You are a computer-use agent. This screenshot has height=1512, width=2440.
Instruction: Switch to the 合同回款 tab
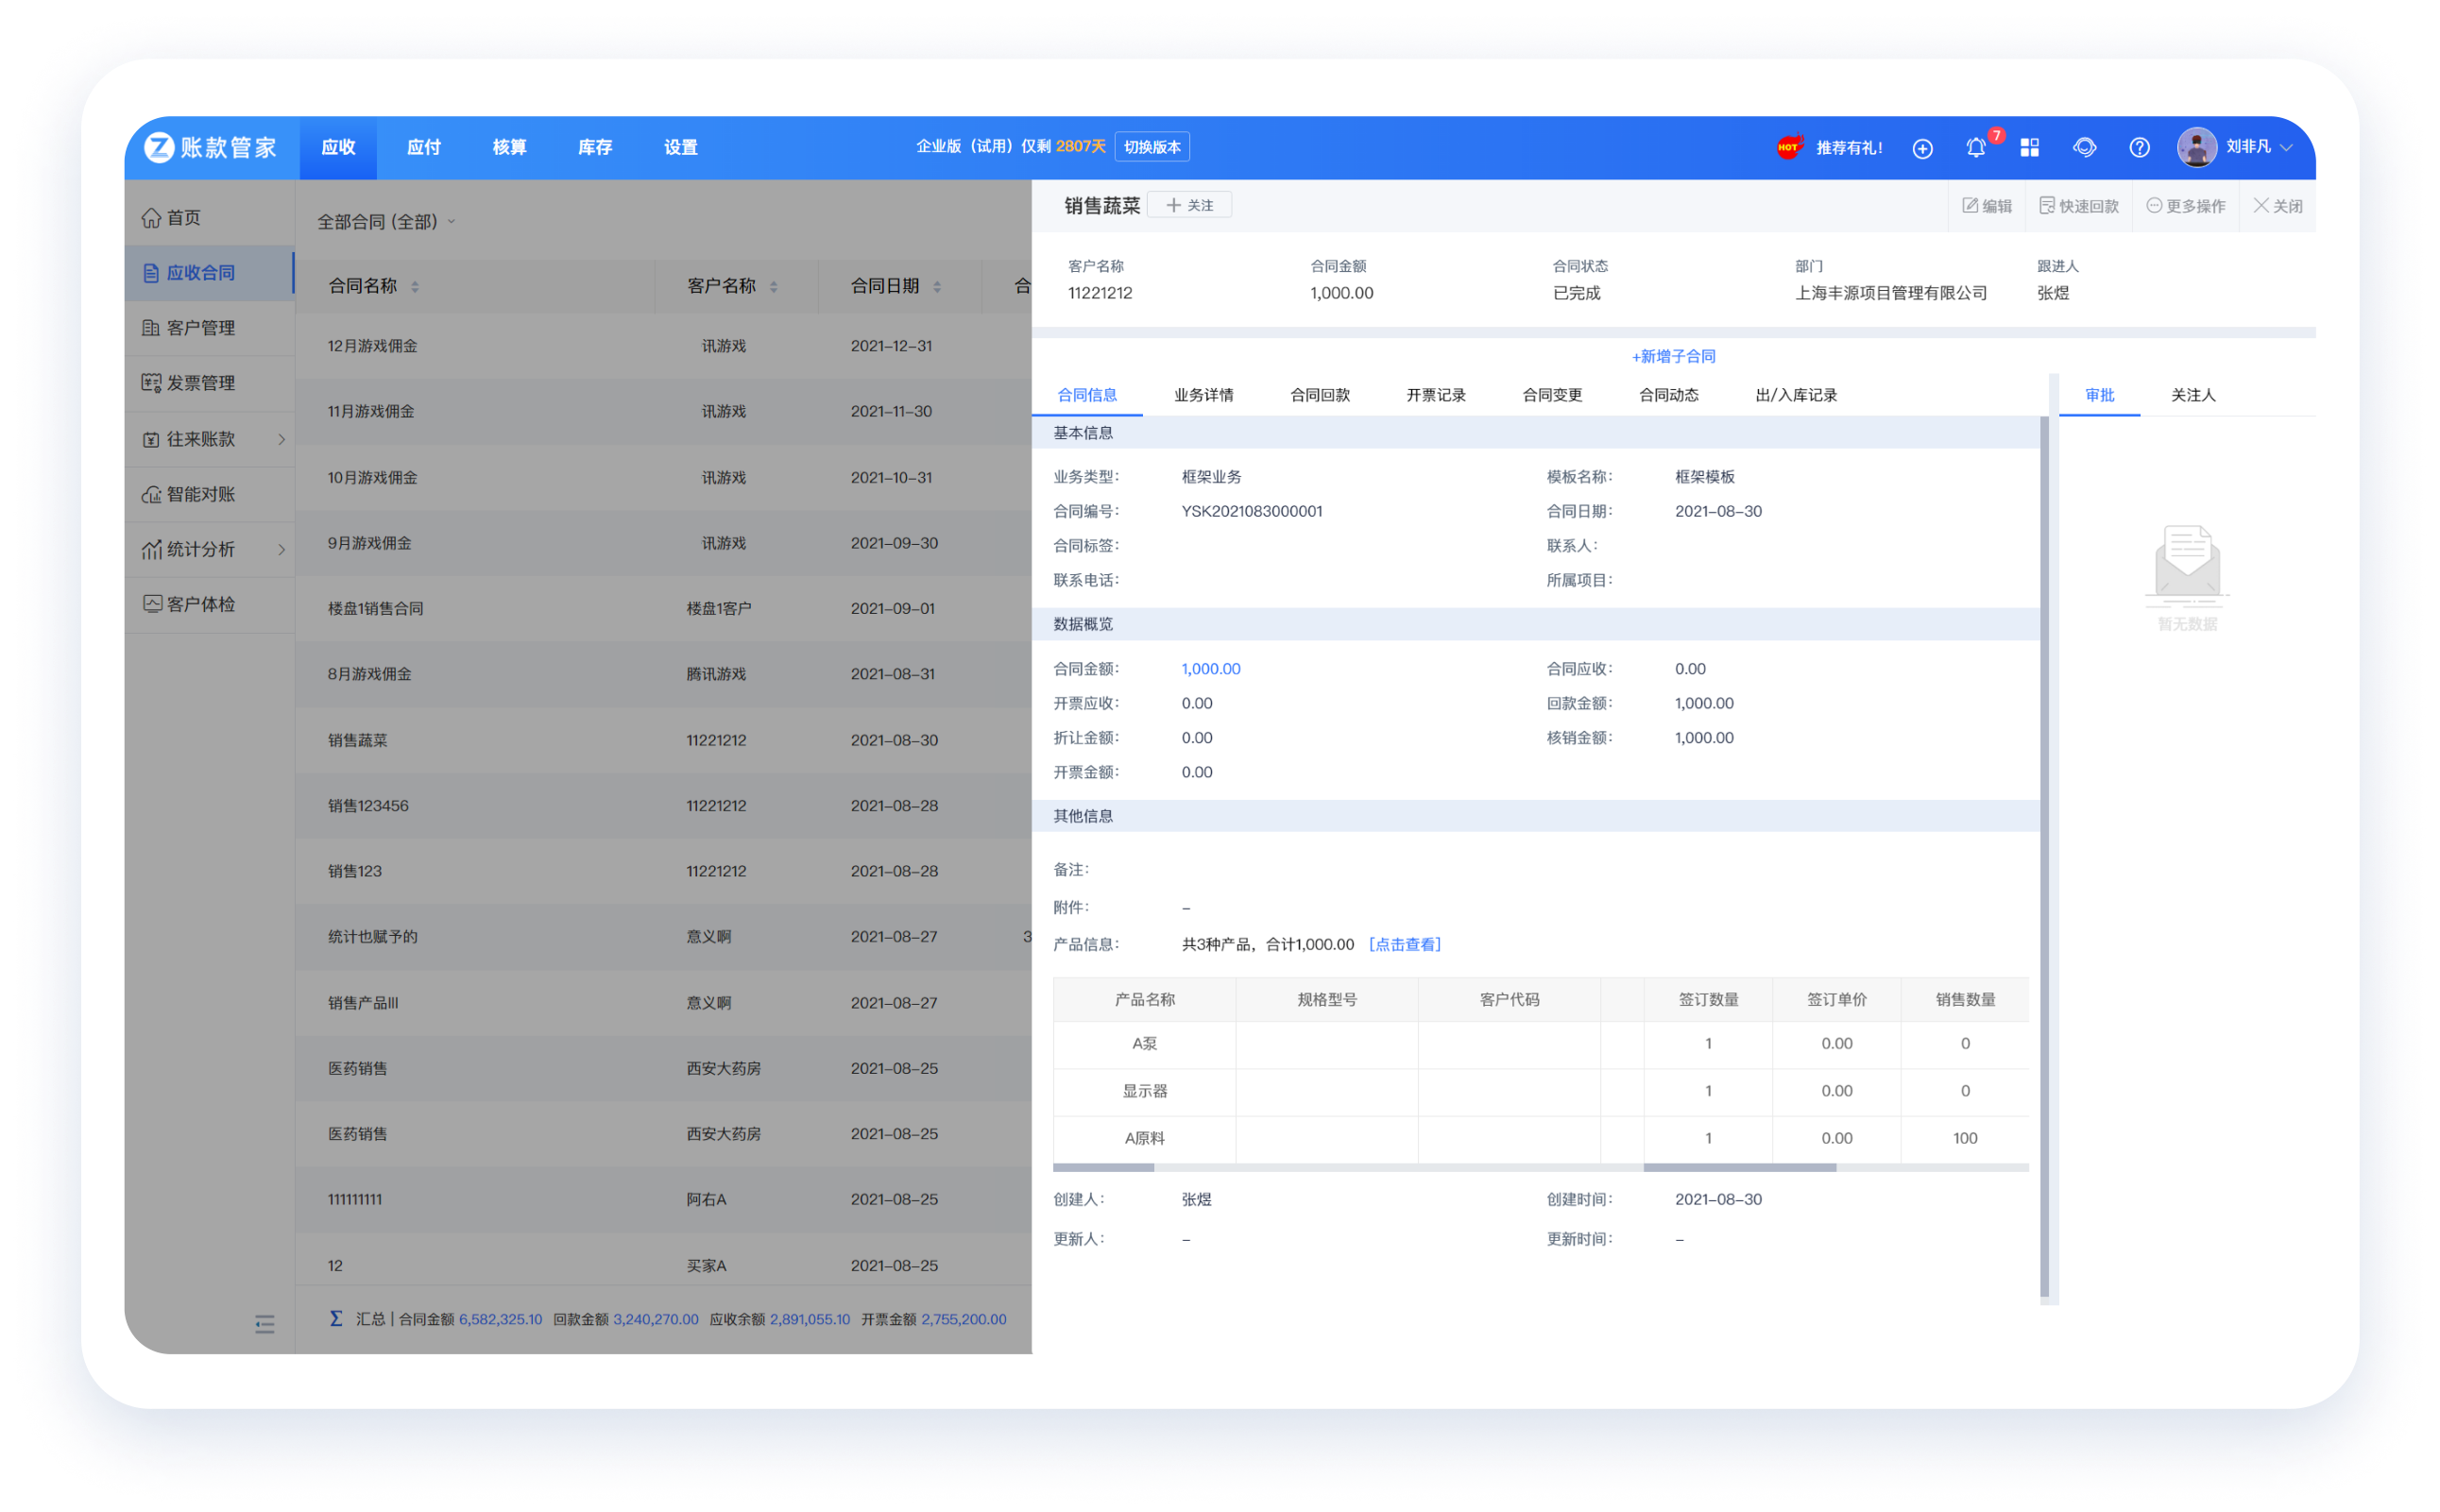coord(1319,395)
